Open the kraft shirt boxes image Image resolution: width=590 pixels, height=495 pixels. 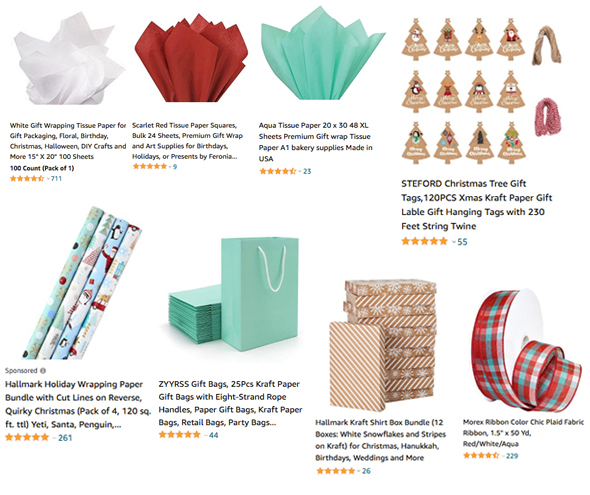[x=382, y=345]
